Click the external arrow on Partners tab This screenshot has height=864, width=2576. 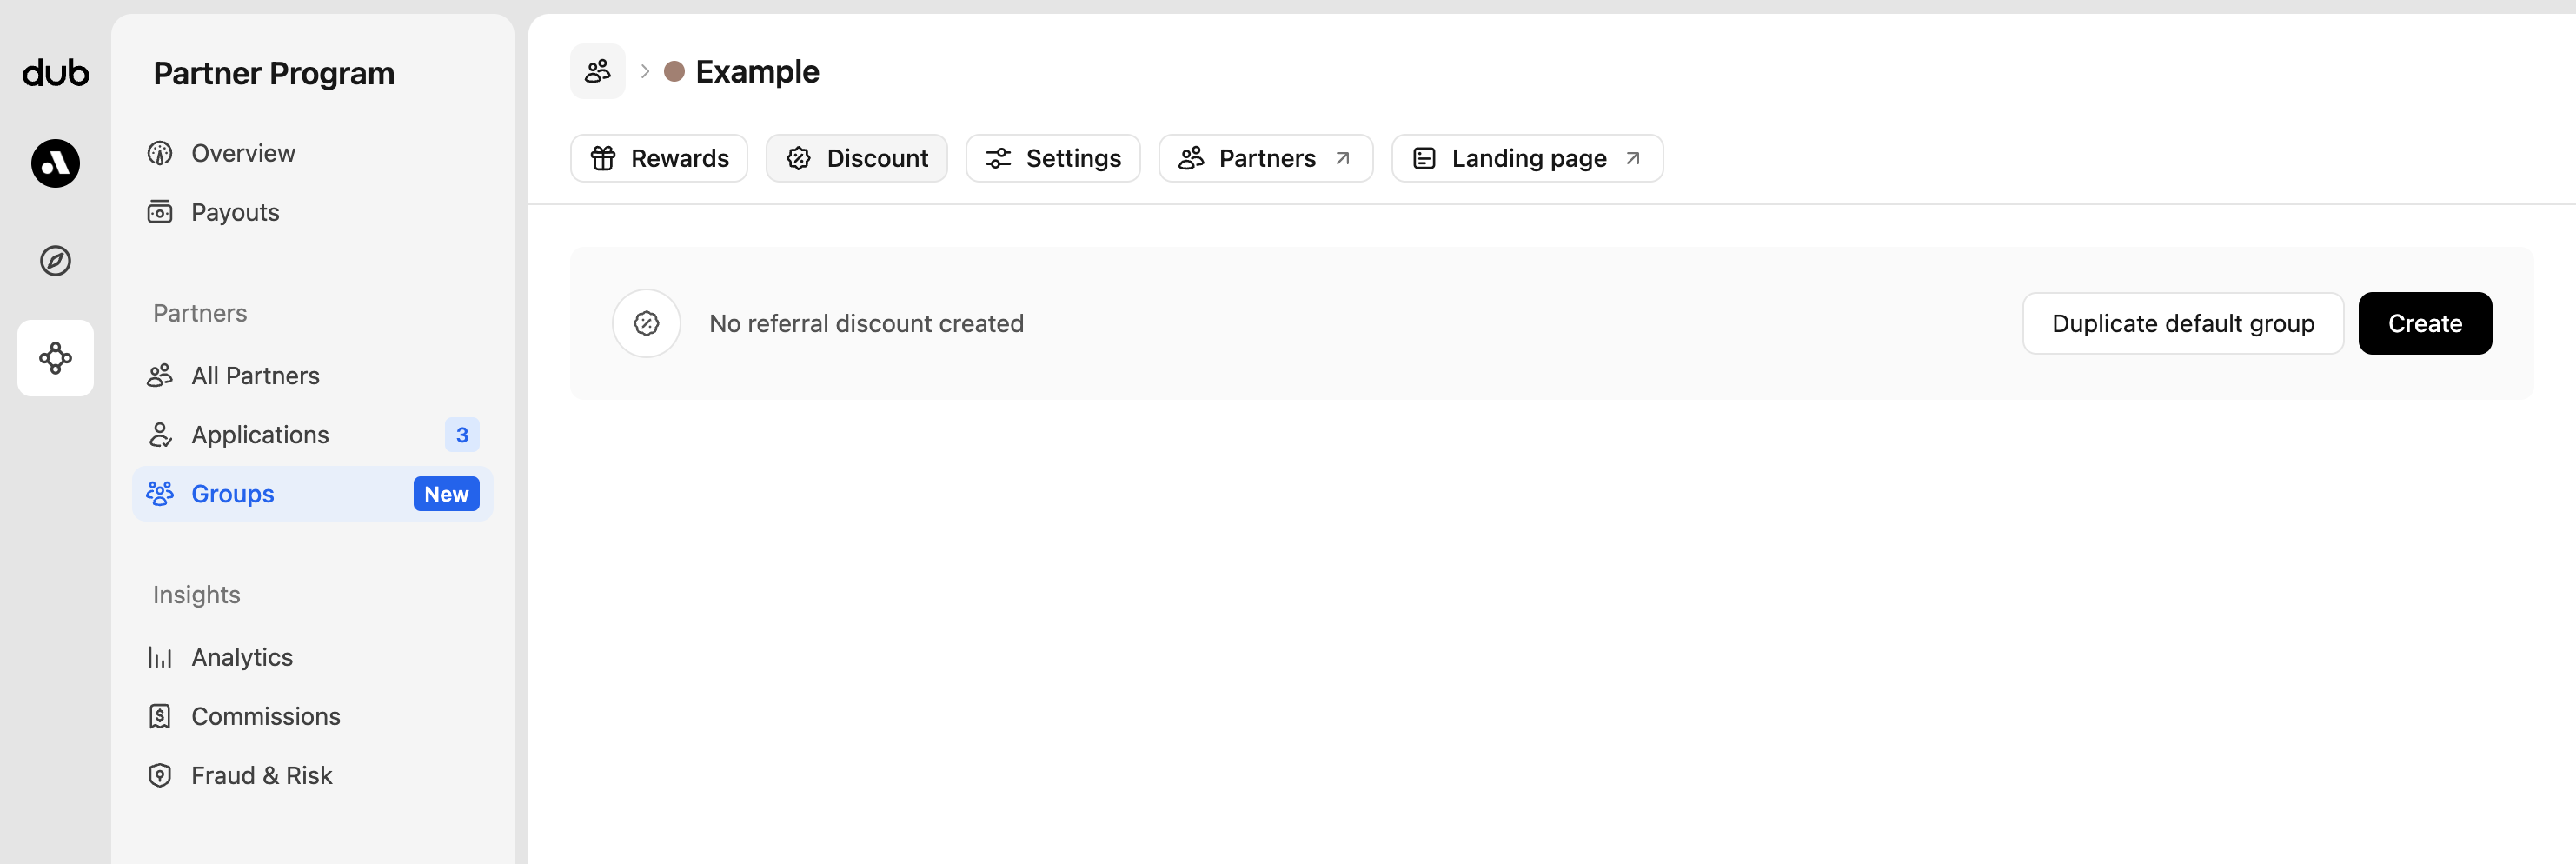click(x=1343, y=158)
